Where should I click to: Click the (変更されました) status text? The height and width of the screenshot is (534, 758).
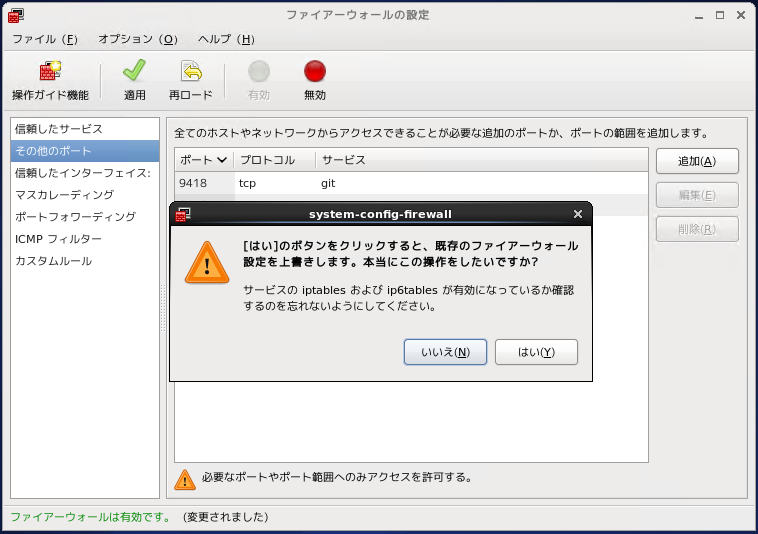click(x=226, y=517)
